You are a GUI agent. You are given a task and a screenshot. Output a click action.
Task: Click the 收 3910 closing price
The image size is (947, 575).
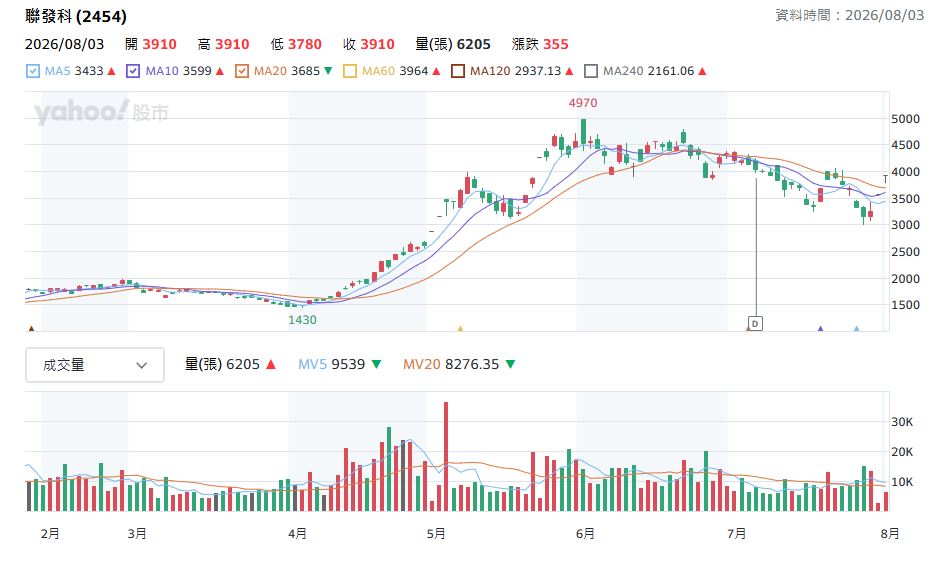pos(368,44)
